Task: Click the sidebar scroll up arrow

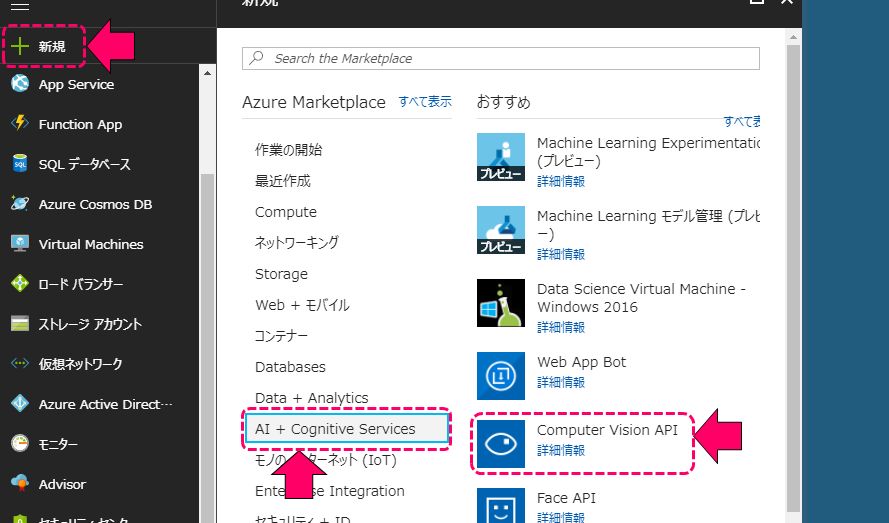Action: tap(207, 73)
